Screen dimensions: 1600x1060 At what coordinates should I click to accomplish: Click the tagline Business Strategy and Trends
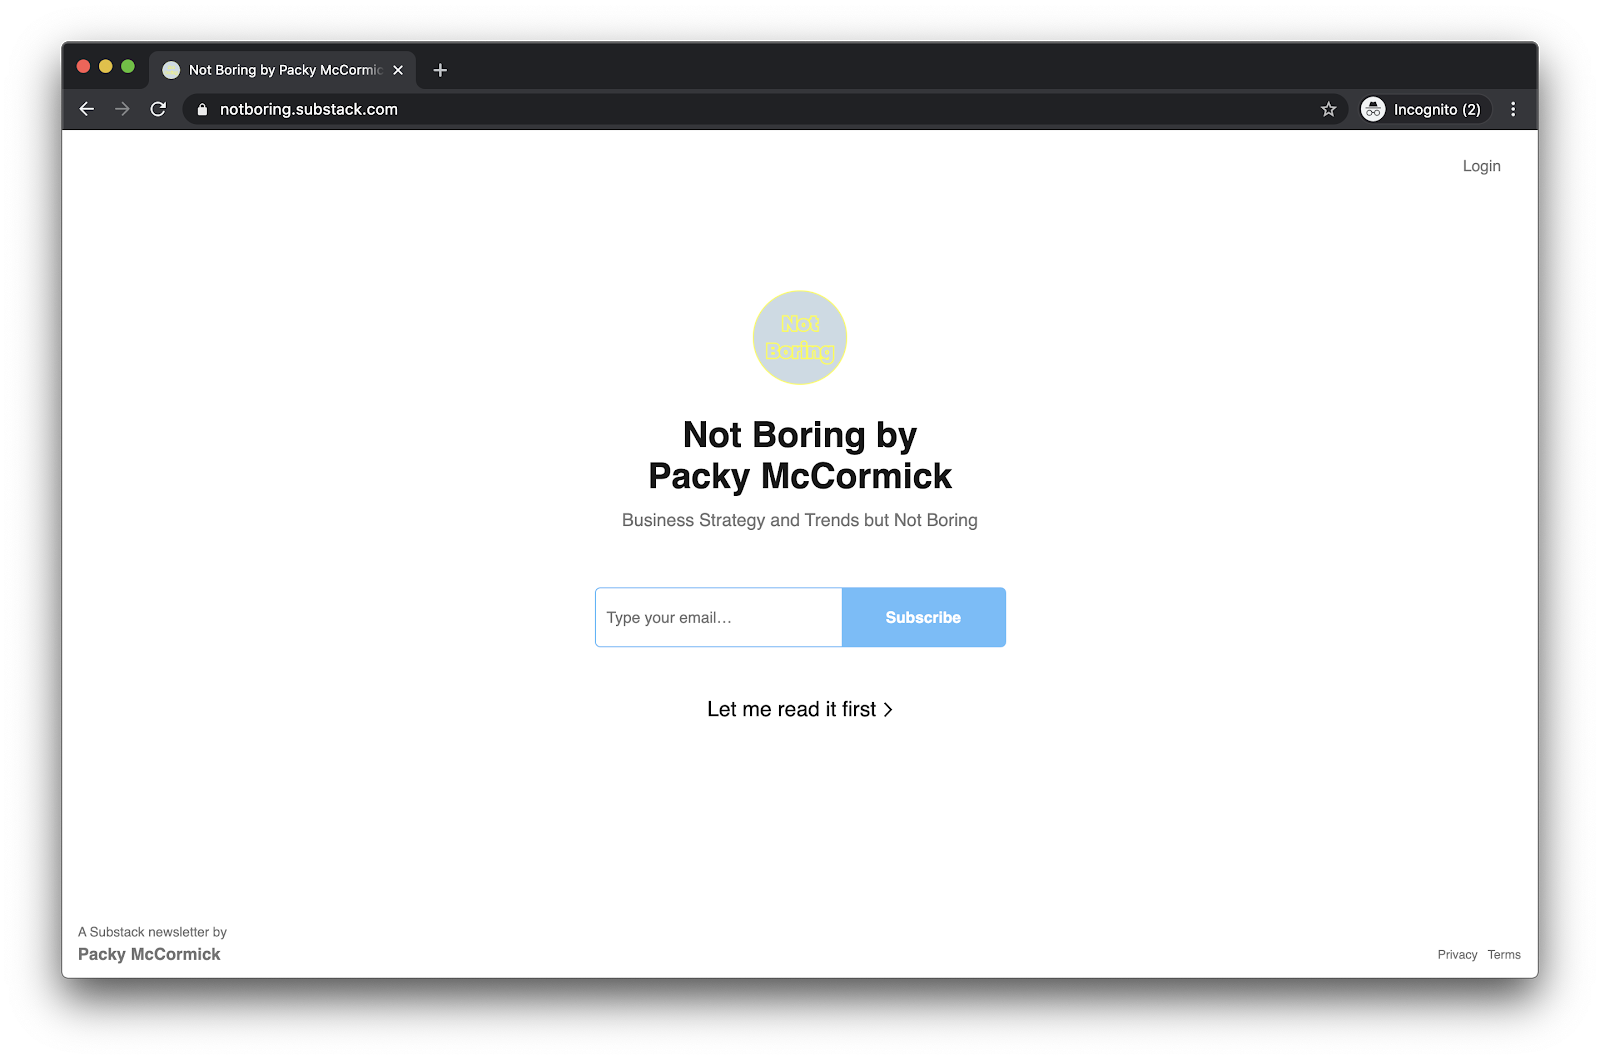point(800,520)
